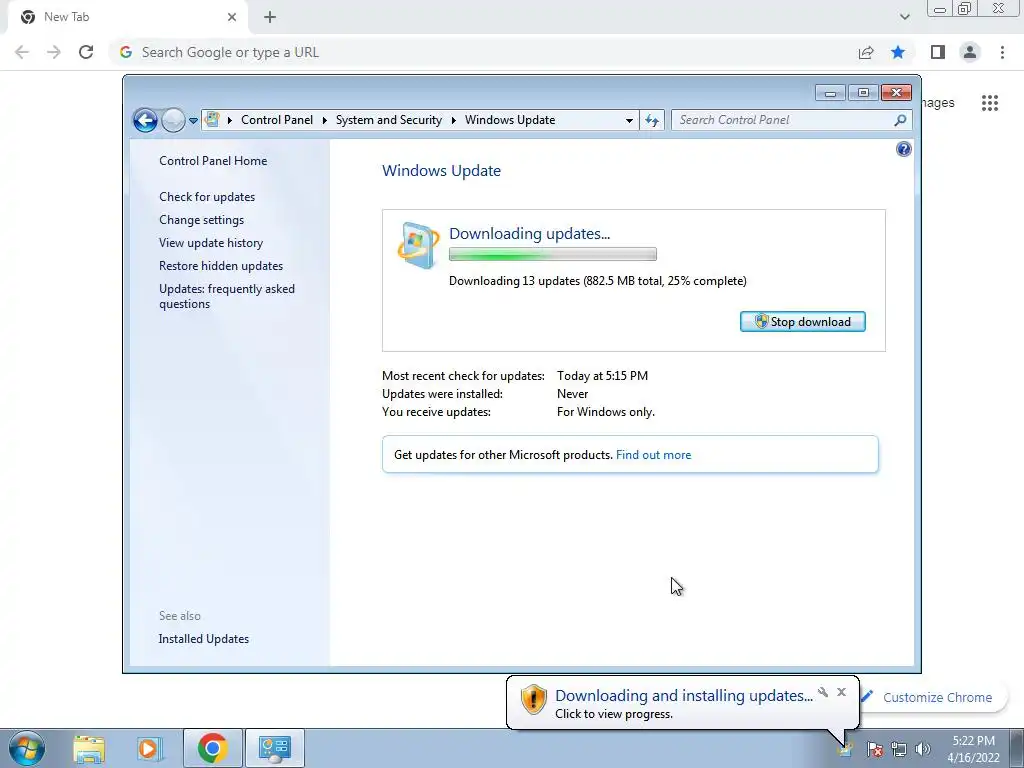Click the Back arrow in Control Panel window
Image resolution: width=1024 pixels, height=768 pixels.
coord(145,120)
